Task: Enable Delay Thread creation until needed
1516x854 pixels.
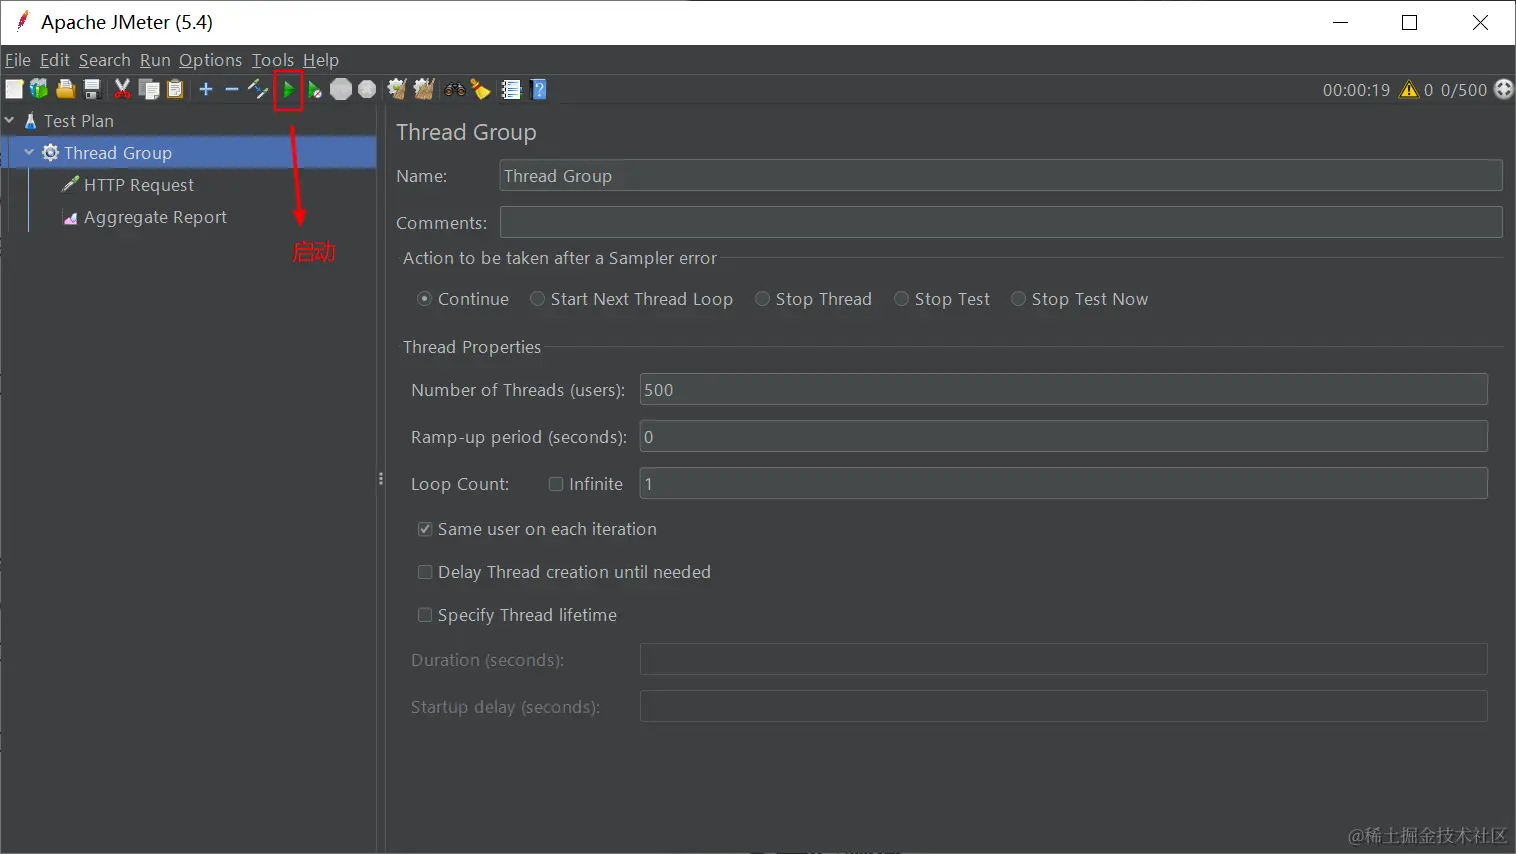Action: tap(425, 572)
